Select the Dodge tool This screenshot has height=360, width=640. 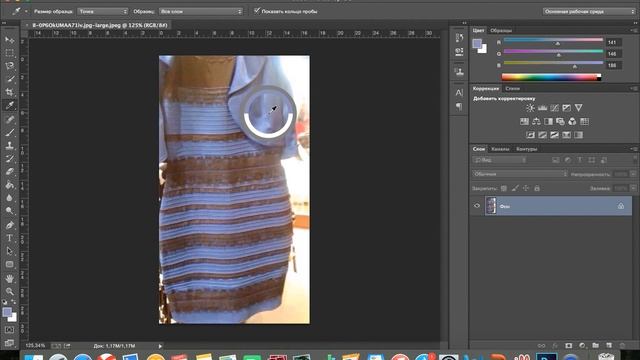(x=9, y=211)
